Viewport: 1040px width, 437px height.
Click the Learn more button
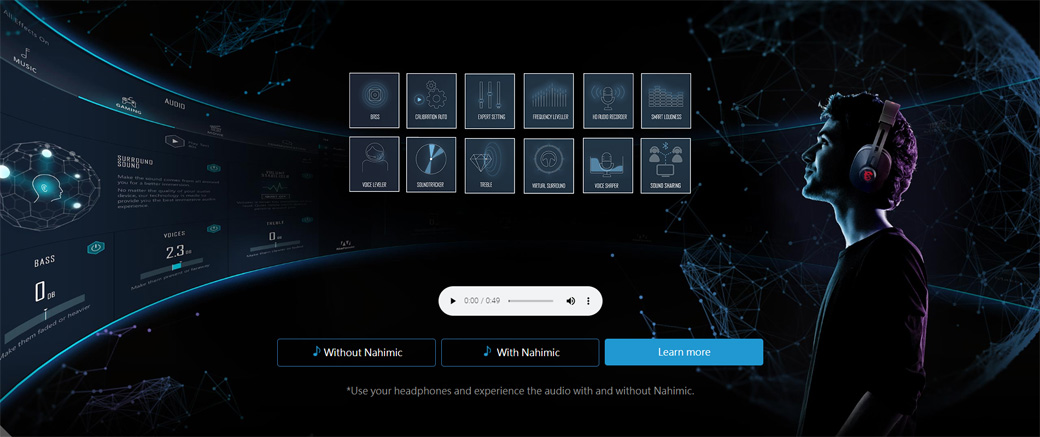tap(684, 352)
